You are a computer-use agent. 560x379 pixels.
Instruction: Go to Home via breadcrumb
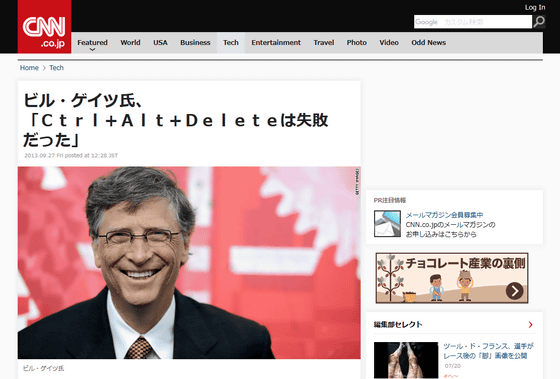(29, 68)
